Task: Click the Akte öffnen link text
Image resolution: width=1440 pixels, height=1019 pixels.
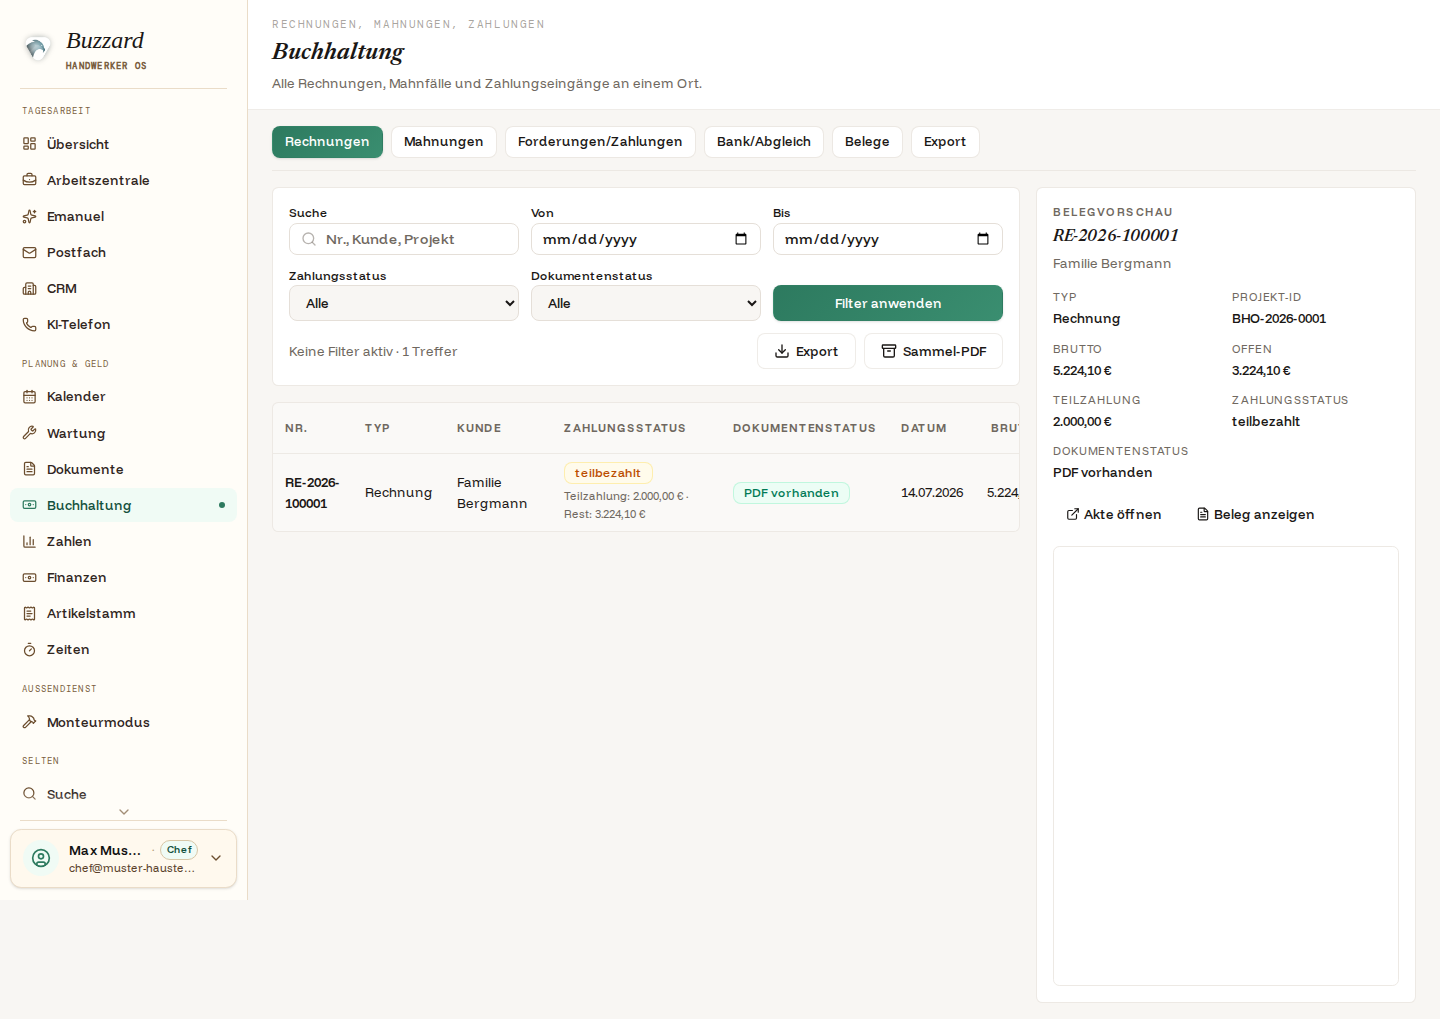Action: tap(1123, 514)
